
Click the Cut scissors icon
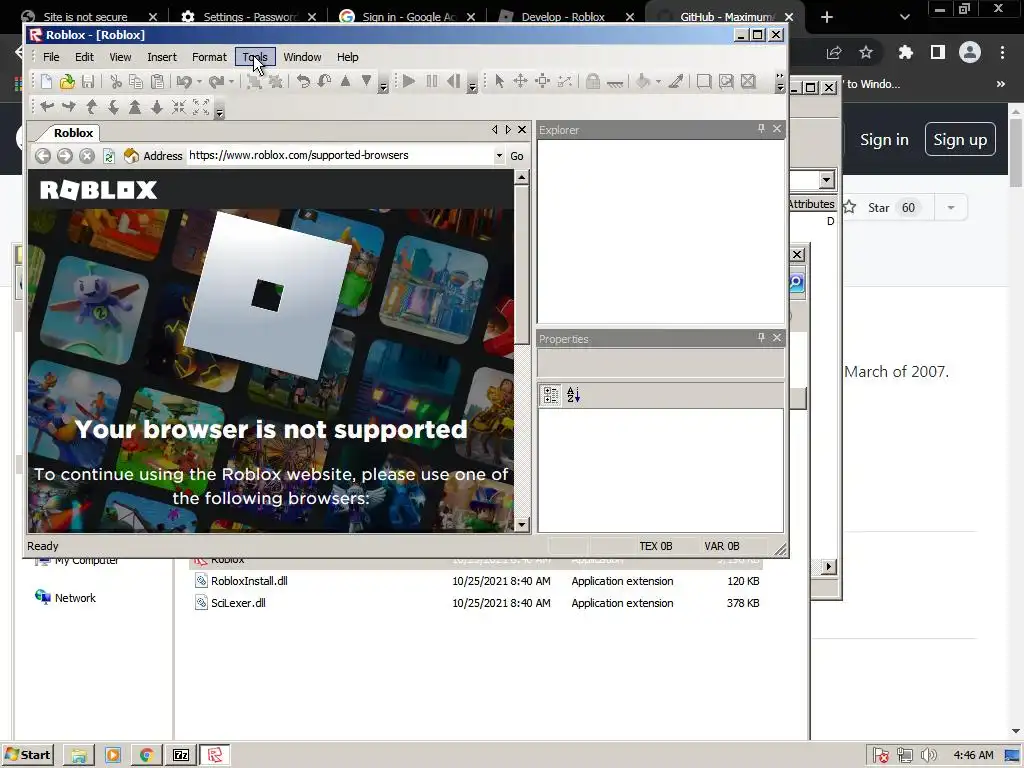(116, 82)
